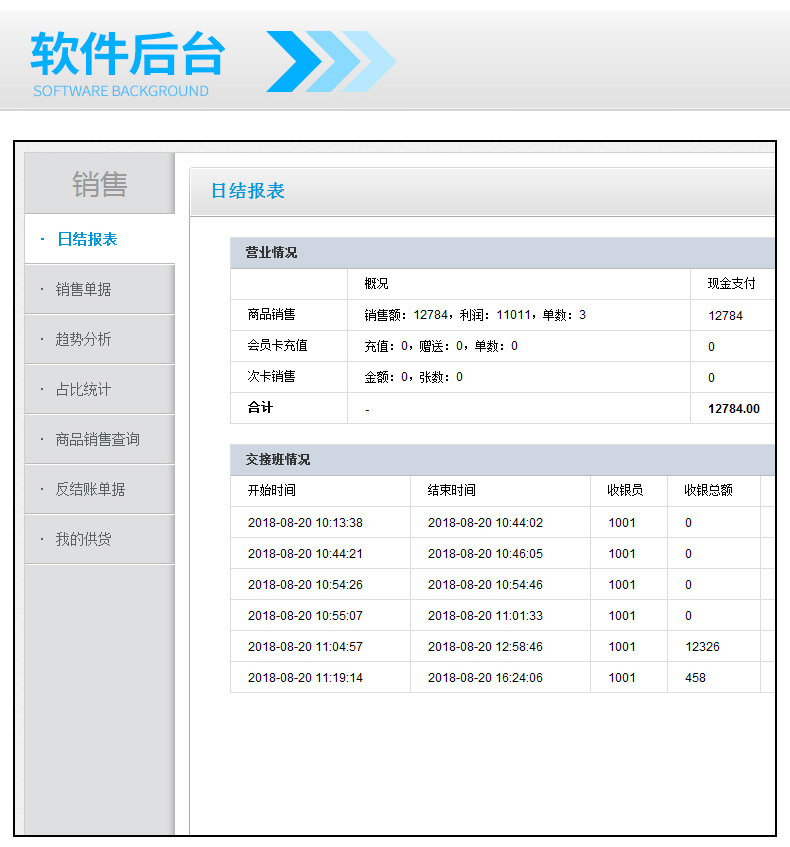
Task: Click end time 2018-08-20 10:46:05
Action: 485,554
